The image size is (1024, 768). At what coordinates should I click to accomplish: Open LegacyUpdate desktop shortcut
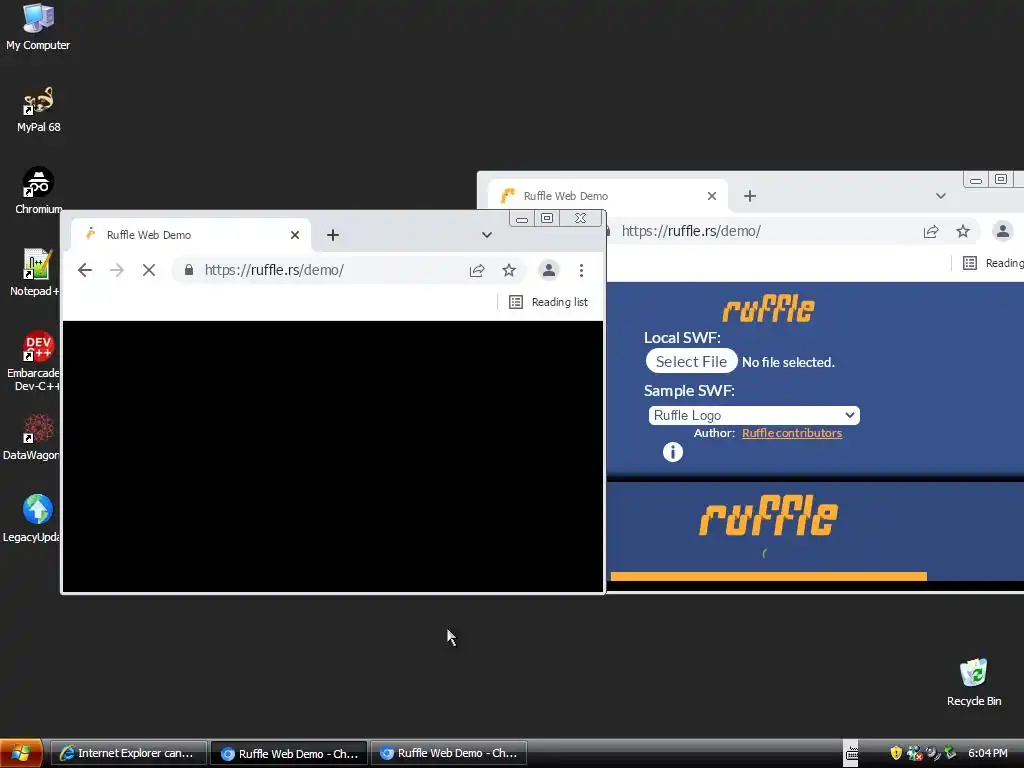(x=31, y=519)
